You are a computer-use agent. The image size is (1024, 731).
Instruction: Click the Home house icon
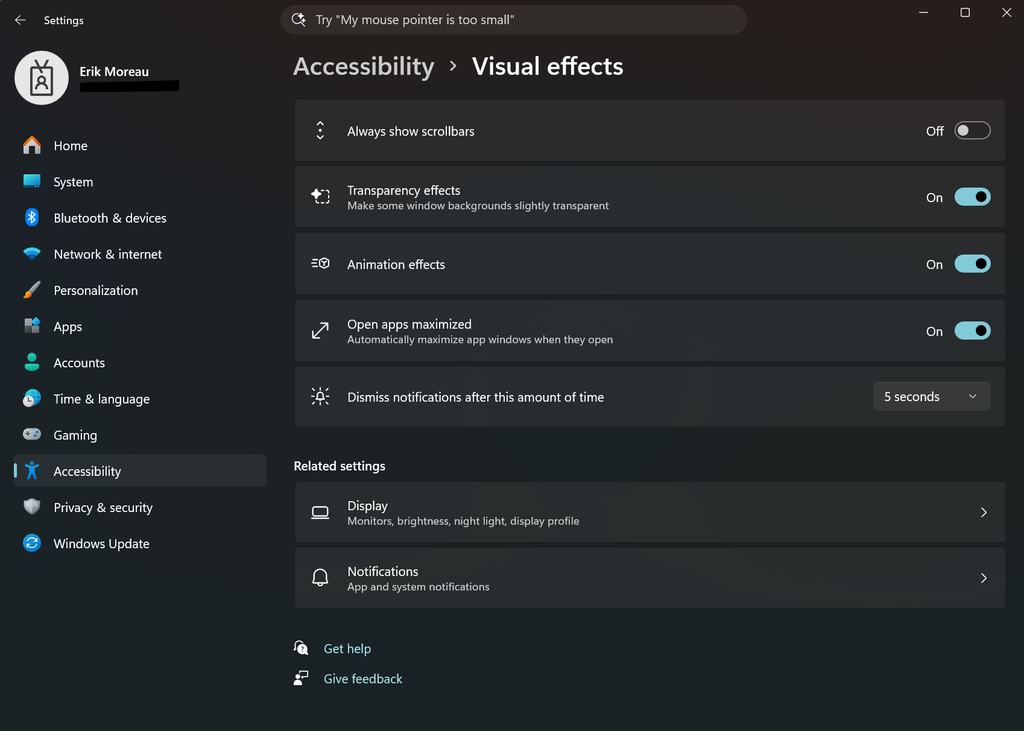(x=31, y=145)
